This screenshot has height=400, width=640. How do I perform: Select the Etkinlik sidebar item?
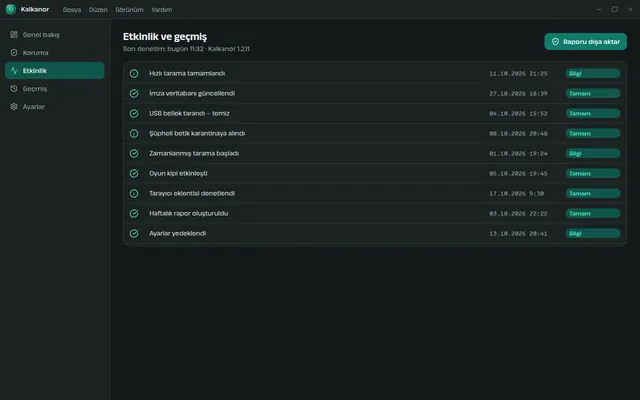55,71
